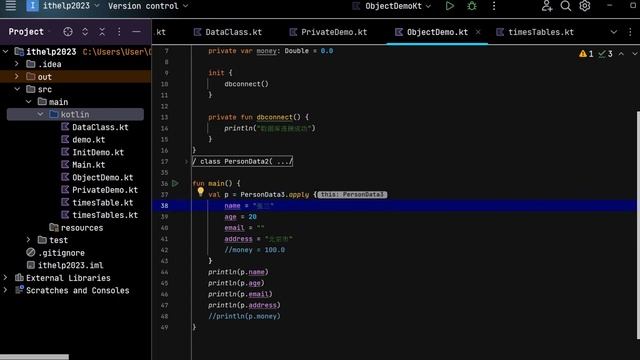Expand the out folder
This screenshot has height=360, width=640.
click(x=17, y=77)
